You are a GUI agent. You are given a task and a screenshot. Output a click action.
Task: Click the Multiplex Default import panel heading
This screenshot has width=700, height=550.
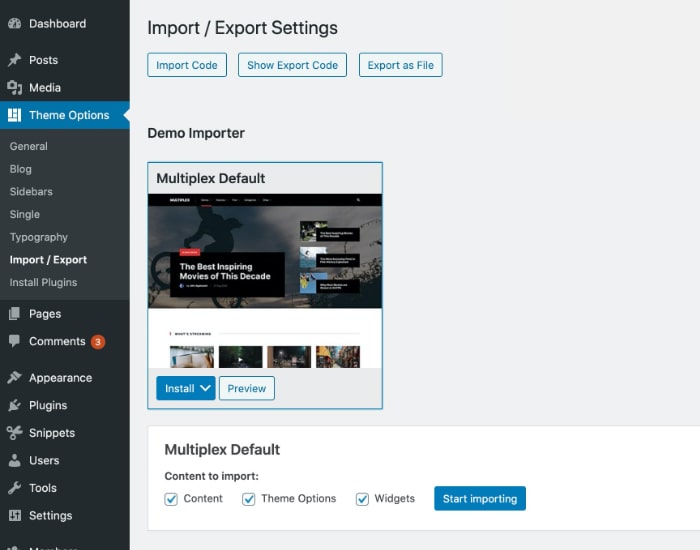222,450
